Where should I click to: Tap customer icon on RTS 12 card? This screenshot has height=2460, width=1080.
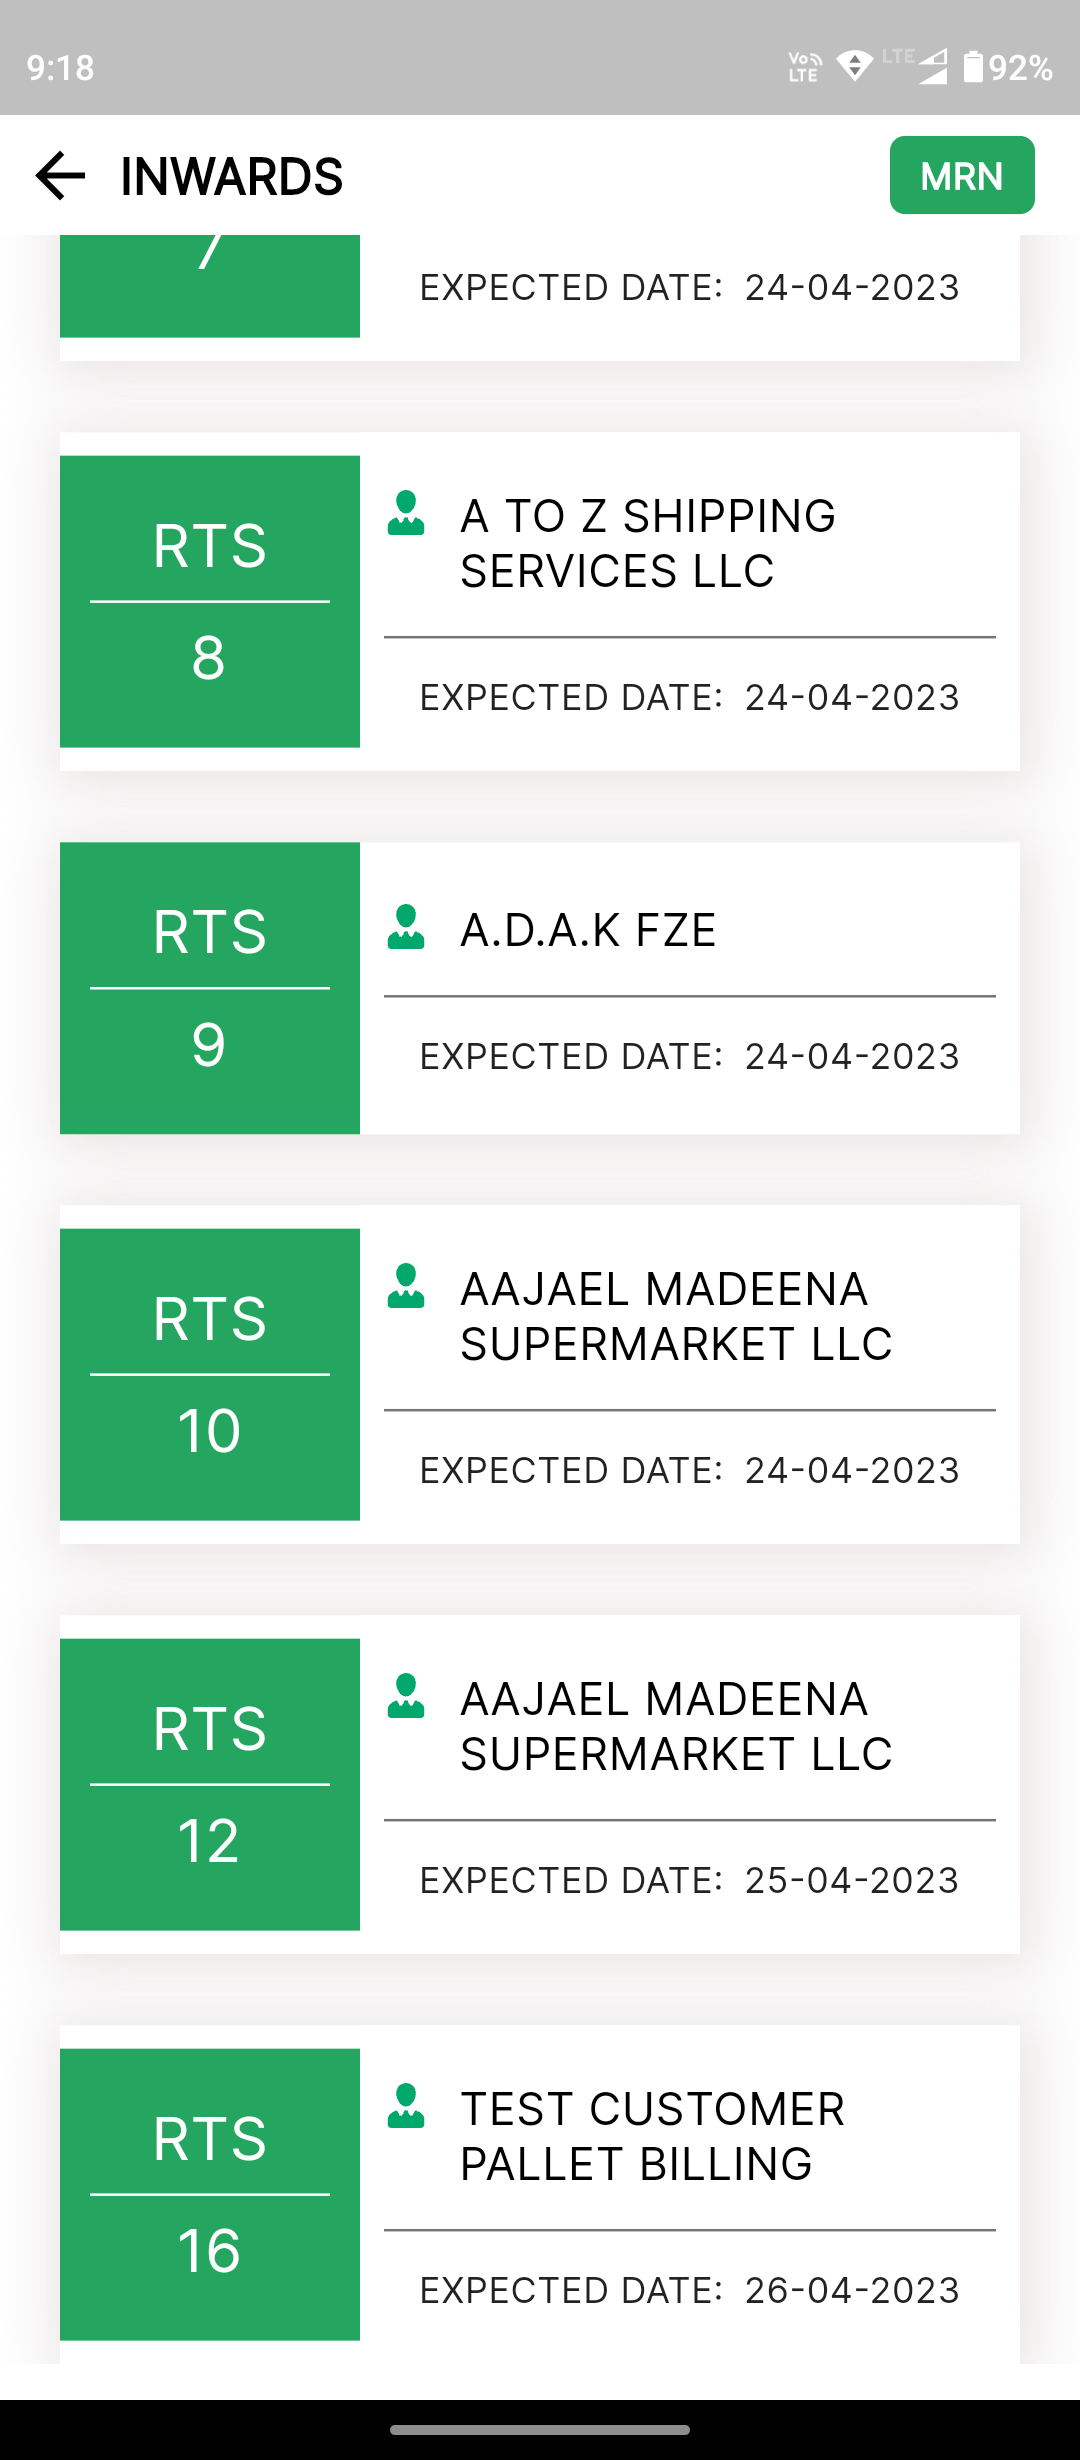pos(406,1697)
